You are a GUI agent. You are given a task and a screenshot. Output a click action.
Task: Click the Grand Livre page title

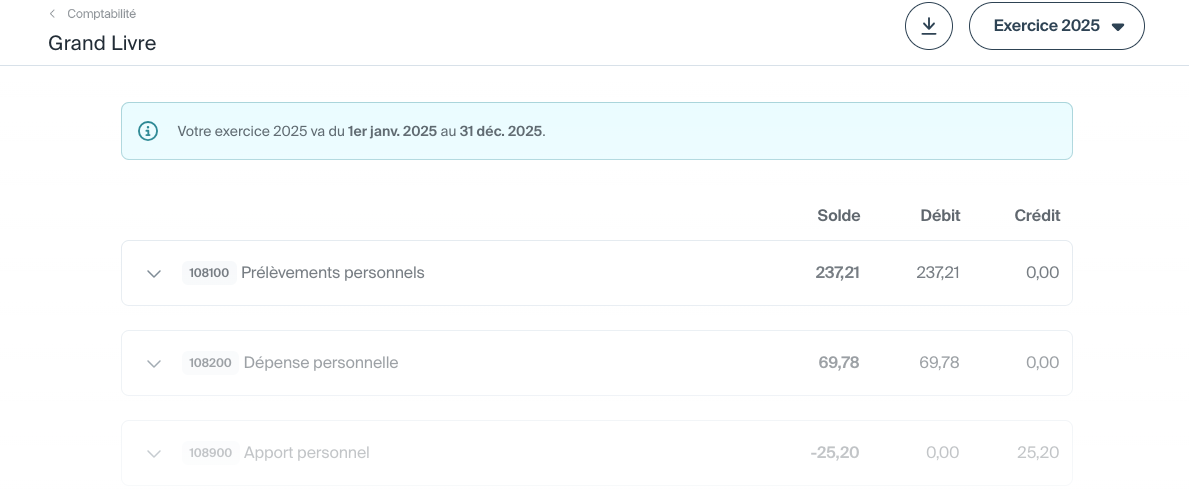(x=102, y=43)
